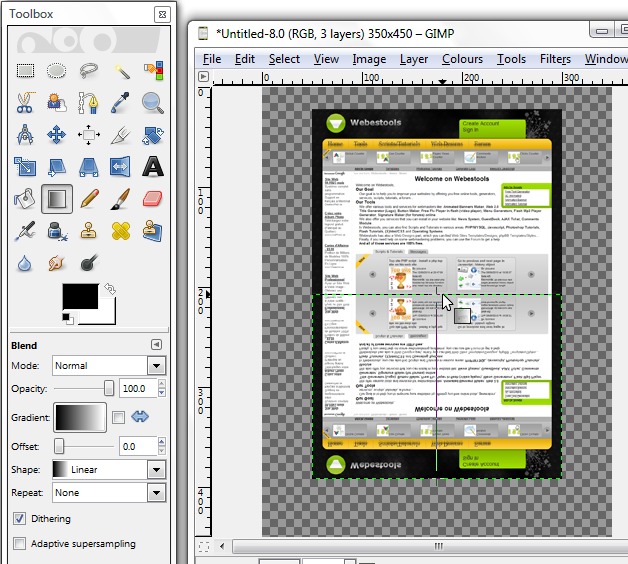Screen dimensions: 628x564
Task: Select the Alignment tool
Action: click(89, 135)
